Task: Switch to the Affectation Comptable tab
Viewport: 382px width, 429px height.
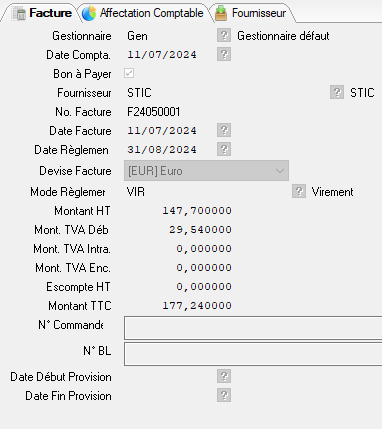Action: point(144,13)
